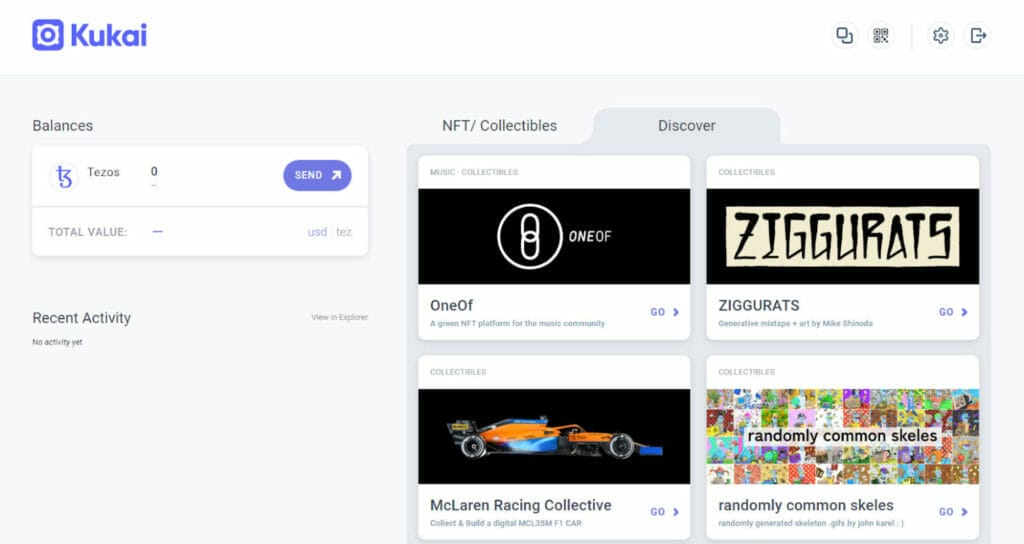Click the Kukai logo in the header
The height and width of the screenshot is (544, 1024).
89,35
